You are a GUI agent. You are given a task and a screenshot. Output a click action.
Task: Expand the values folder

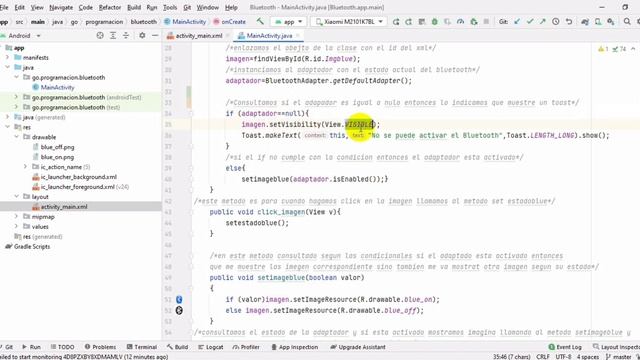[x=16, y=226]
